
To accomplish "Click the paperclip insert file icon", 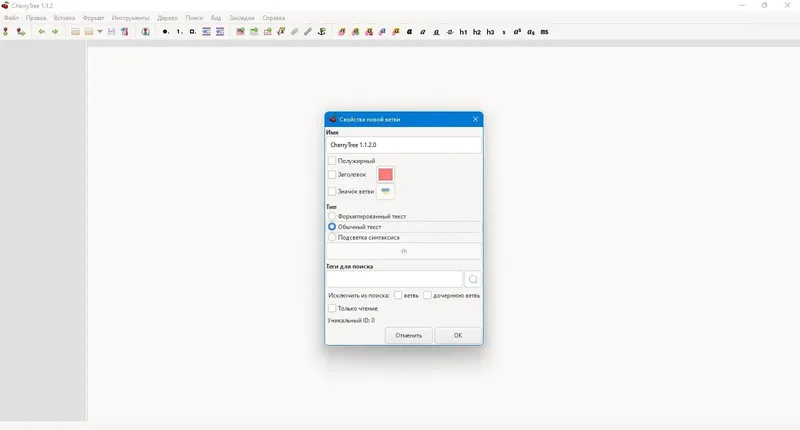I will (294, 32).
